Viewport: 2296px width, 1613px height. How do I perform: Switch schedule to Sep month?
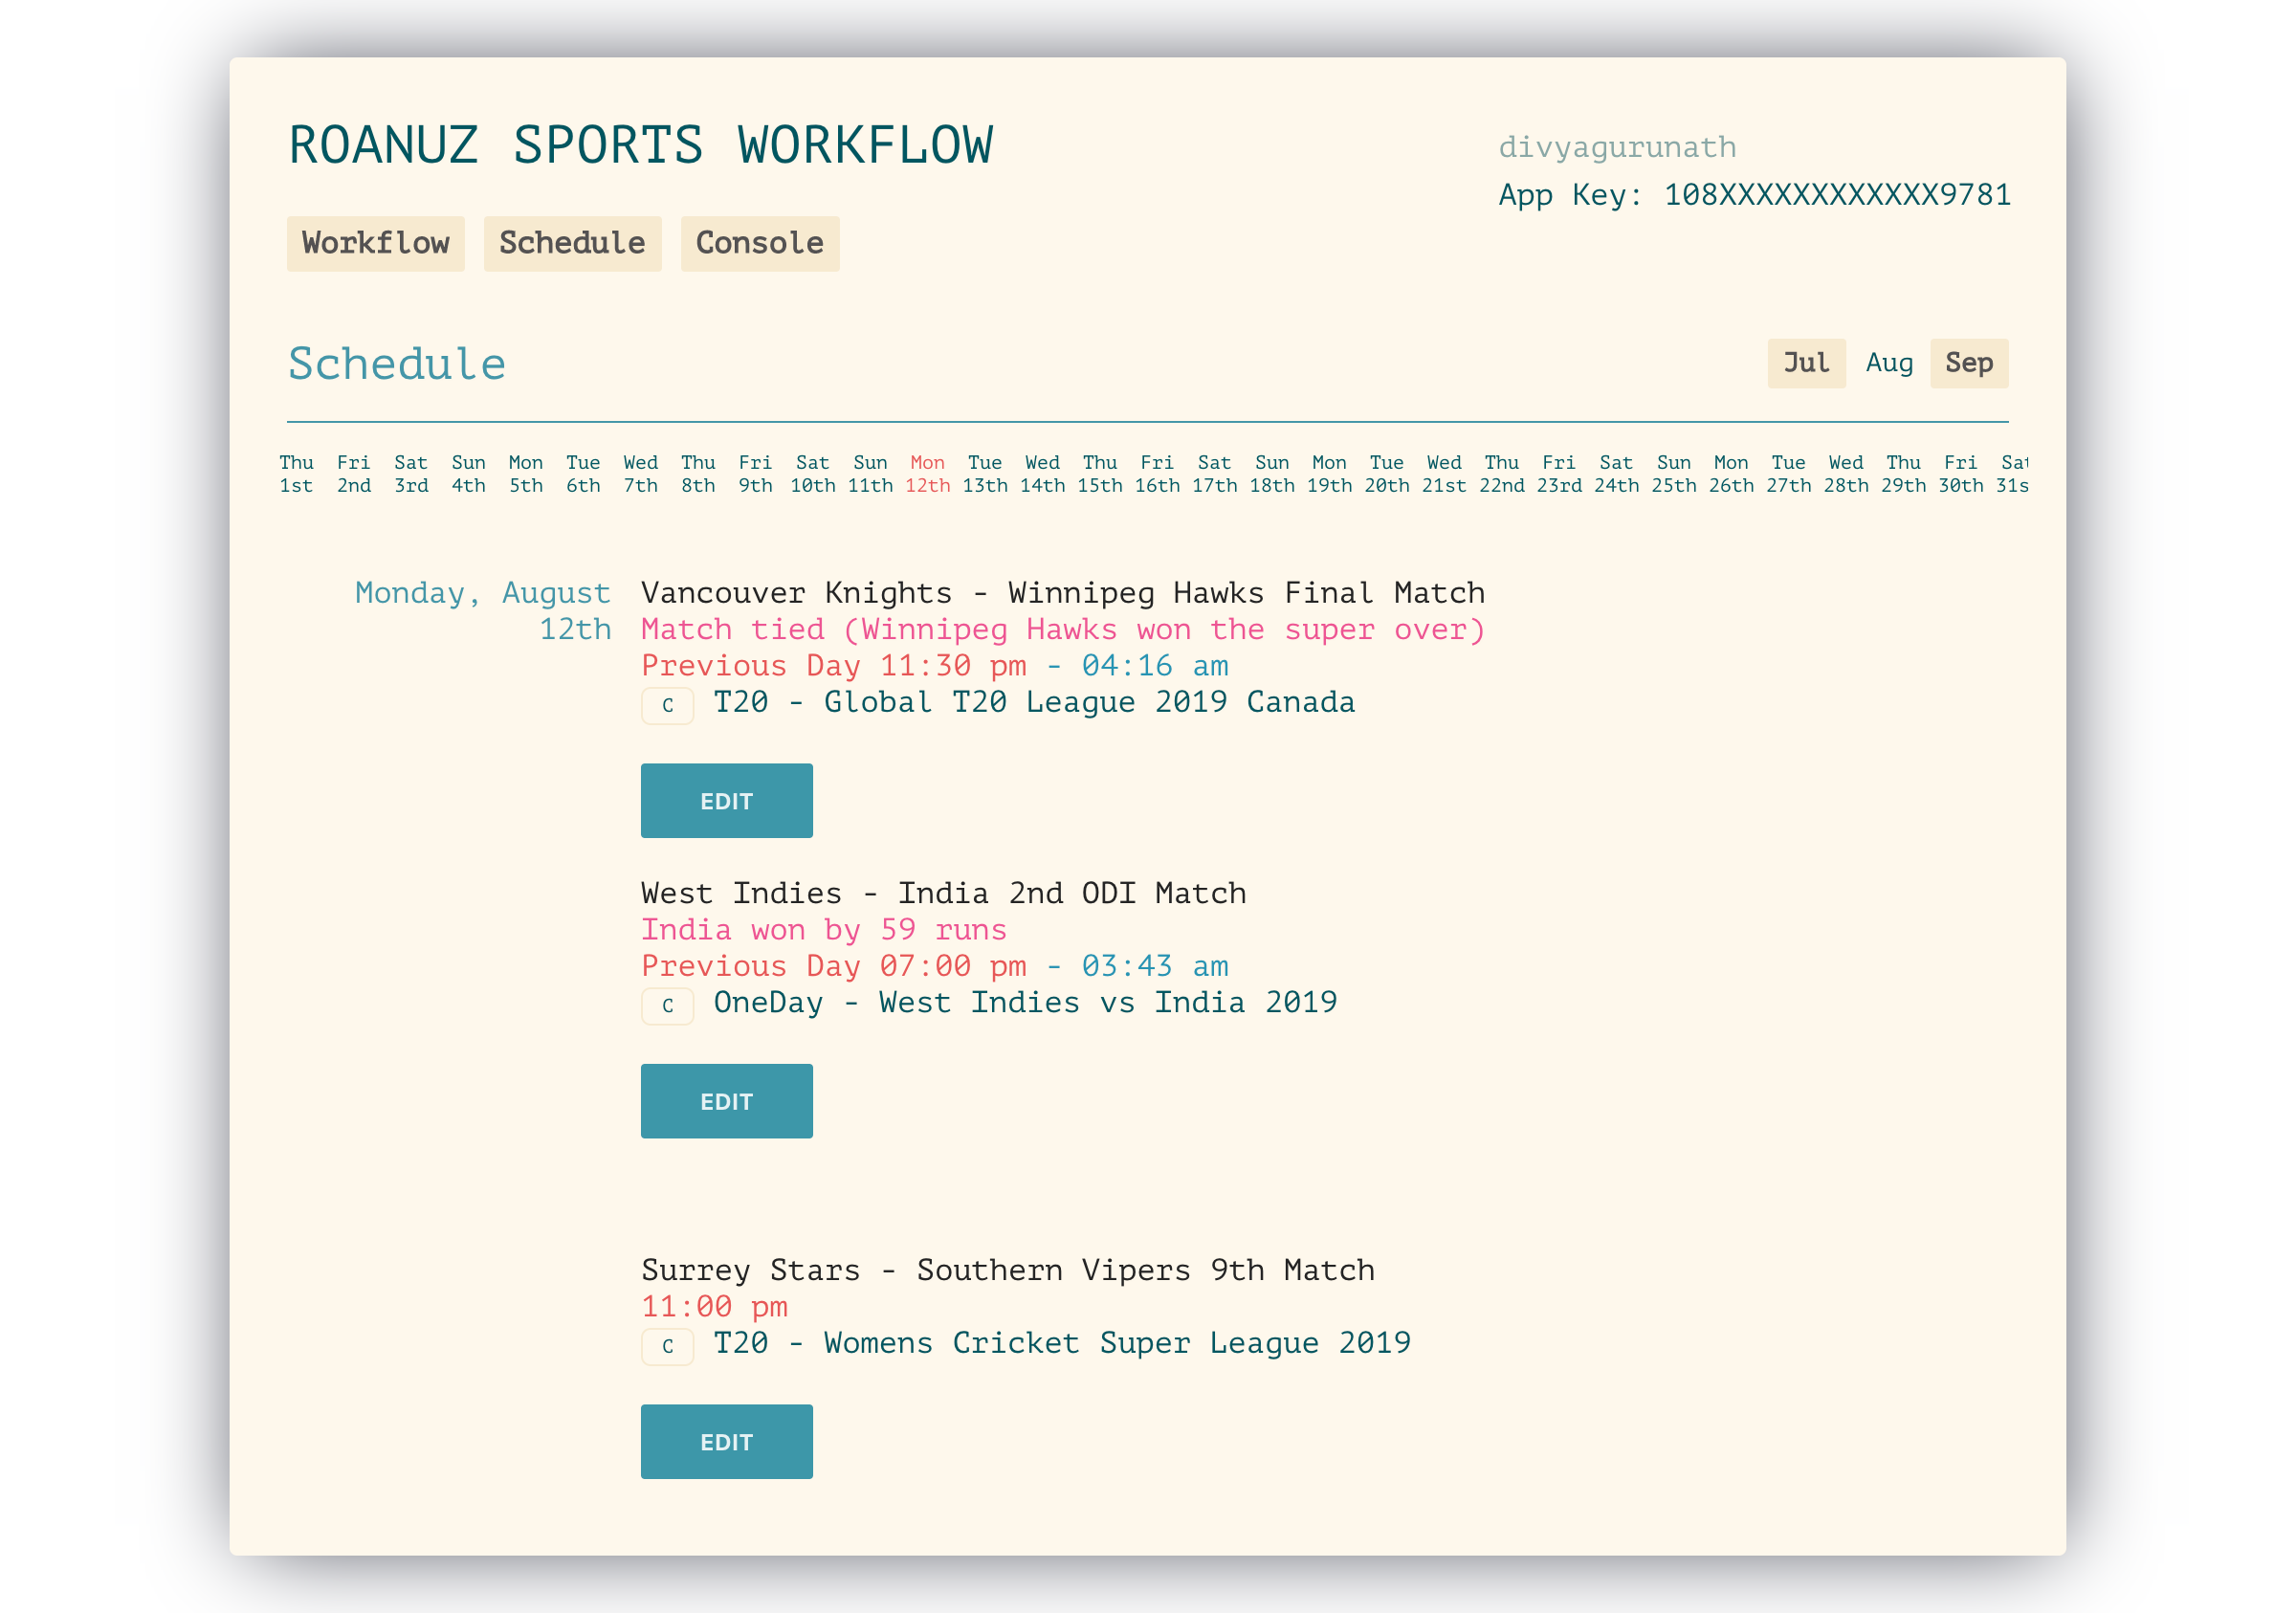[1968, 363]
